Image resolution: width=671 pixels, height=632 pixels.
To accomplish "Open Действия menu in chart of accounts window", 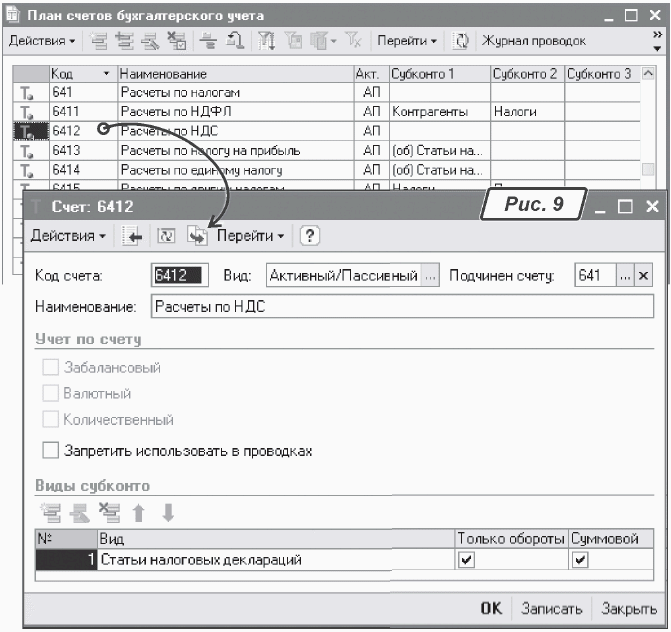I will [42, 41].
